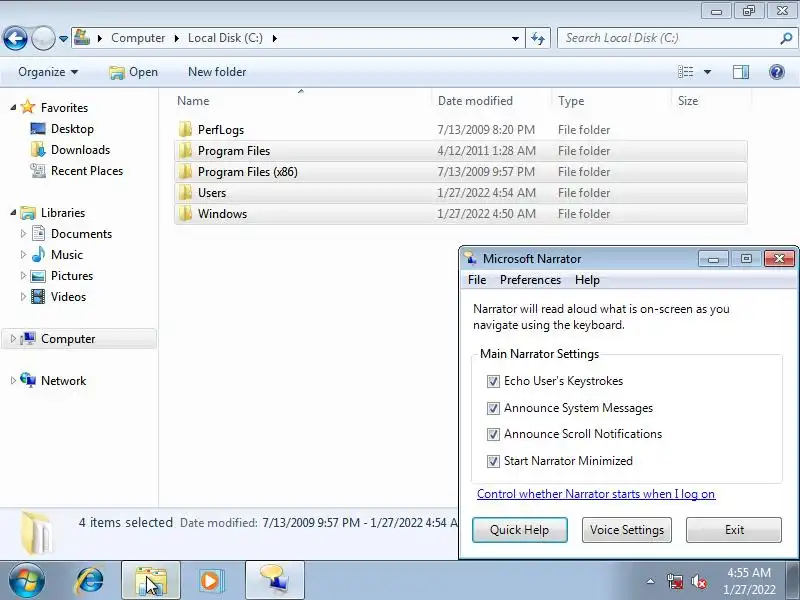Click the search magnifier icon
Image resolution: width=800 pixels, height=600 pixels.
coord(786,38)
